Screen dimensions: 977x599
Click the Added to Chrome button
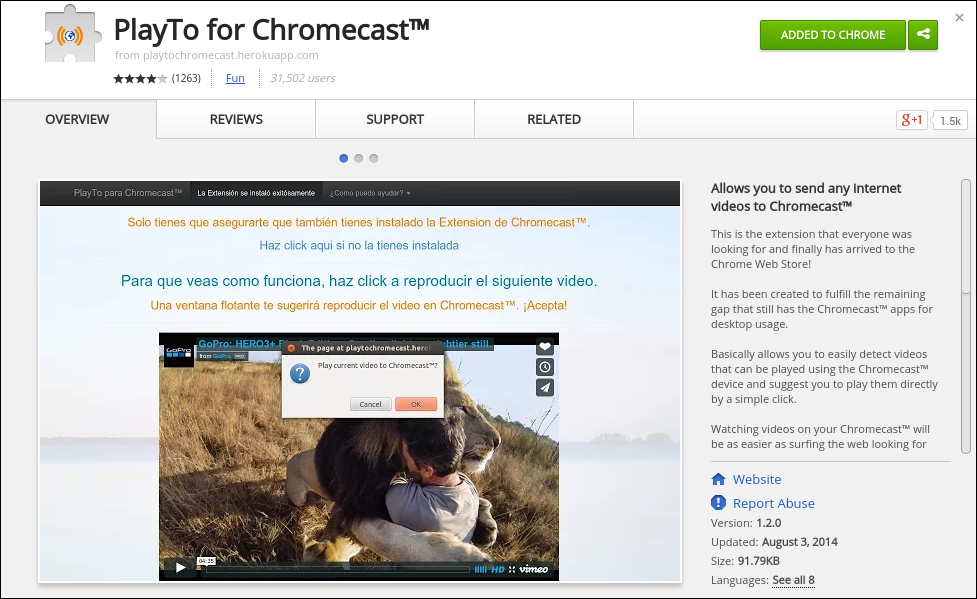click(832, 35)
